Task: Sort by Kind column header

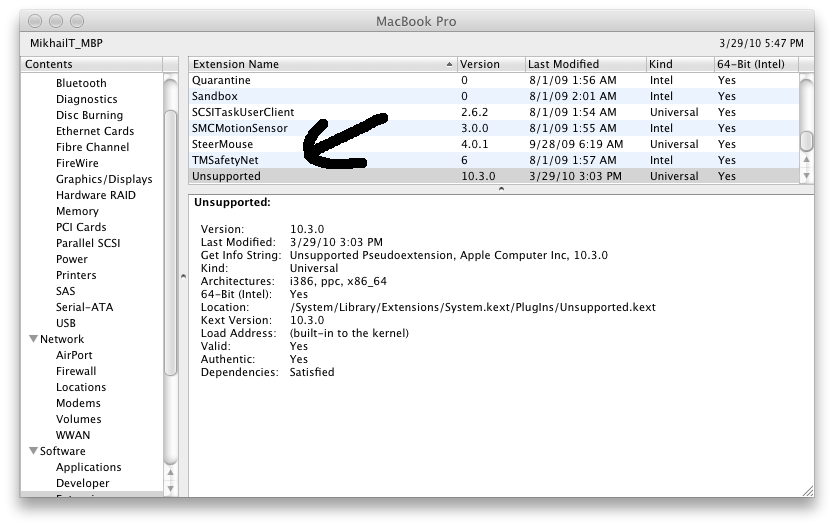Action: point(679,64)
